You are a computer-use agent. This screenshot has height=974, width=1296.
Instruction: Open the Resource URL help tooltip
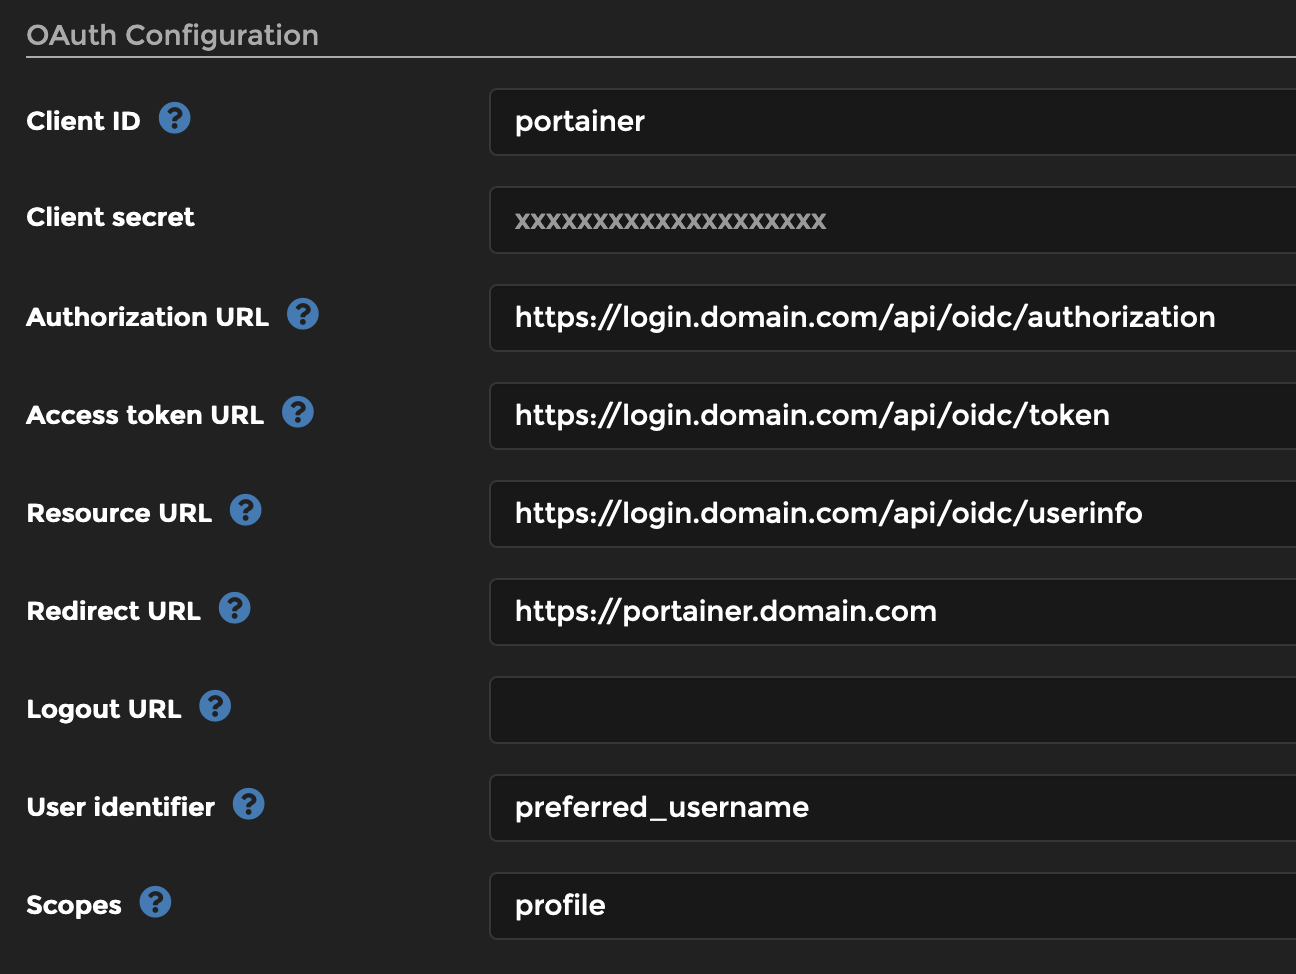pos(246,510)
